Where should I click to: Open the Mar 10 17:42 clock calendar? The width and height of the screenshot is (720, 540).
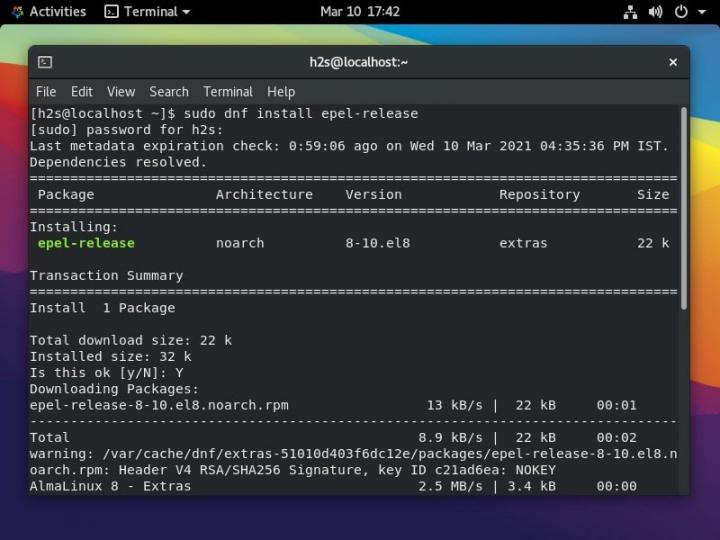click(x=360, y=12)
